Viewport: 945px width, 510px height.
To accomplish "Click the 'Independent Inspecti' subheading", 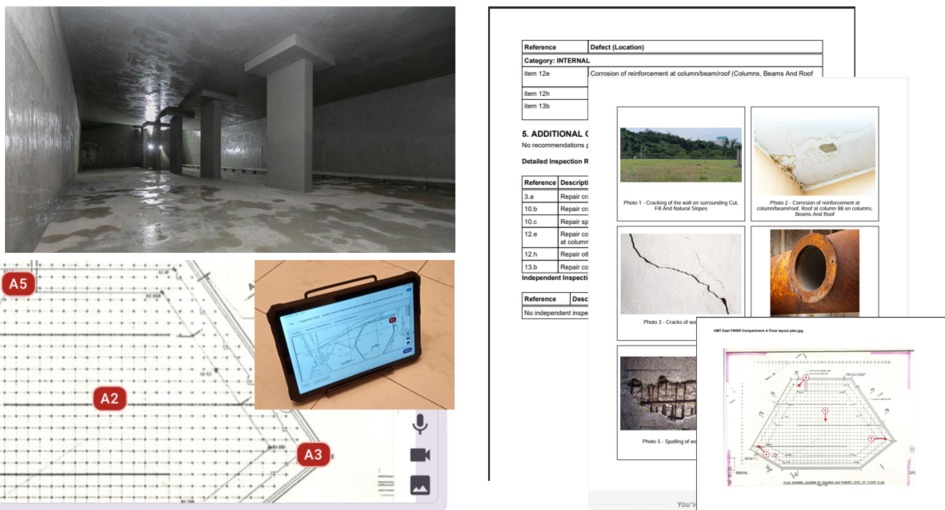I will (x=554, y=278).
